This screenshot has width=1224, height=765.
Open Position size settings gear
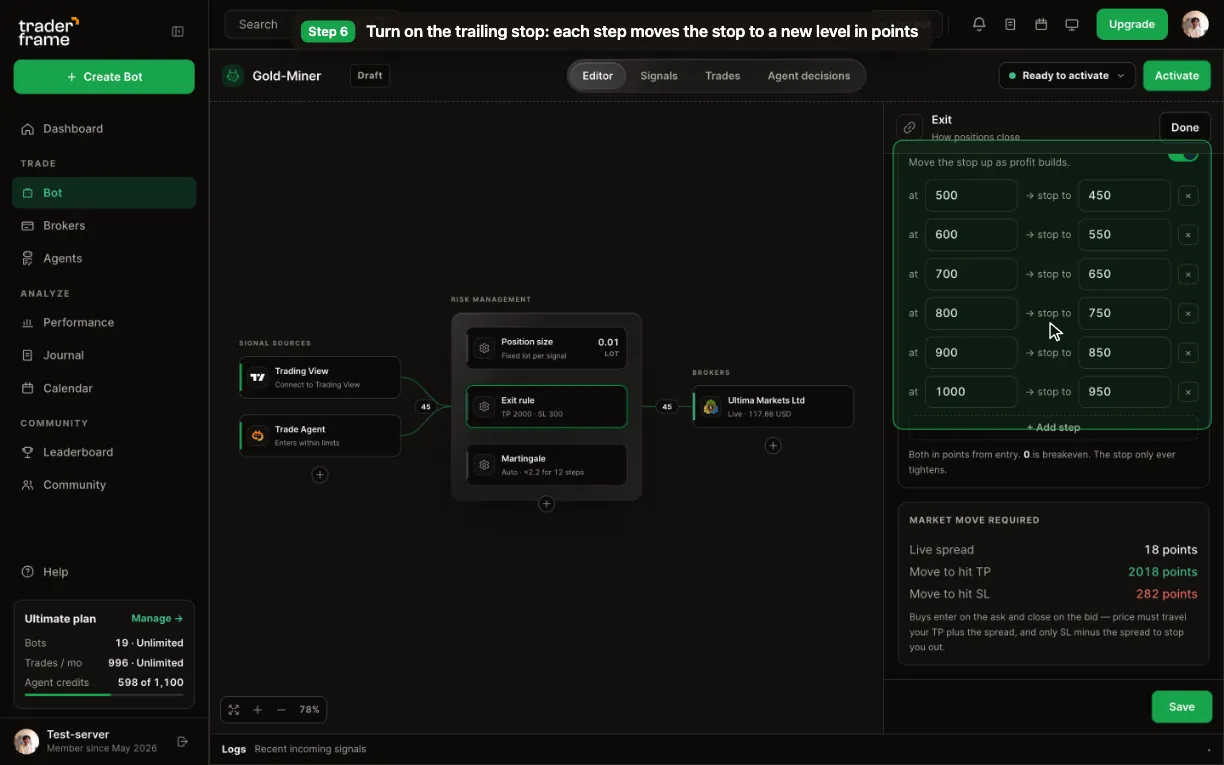[x=485, y=348]
